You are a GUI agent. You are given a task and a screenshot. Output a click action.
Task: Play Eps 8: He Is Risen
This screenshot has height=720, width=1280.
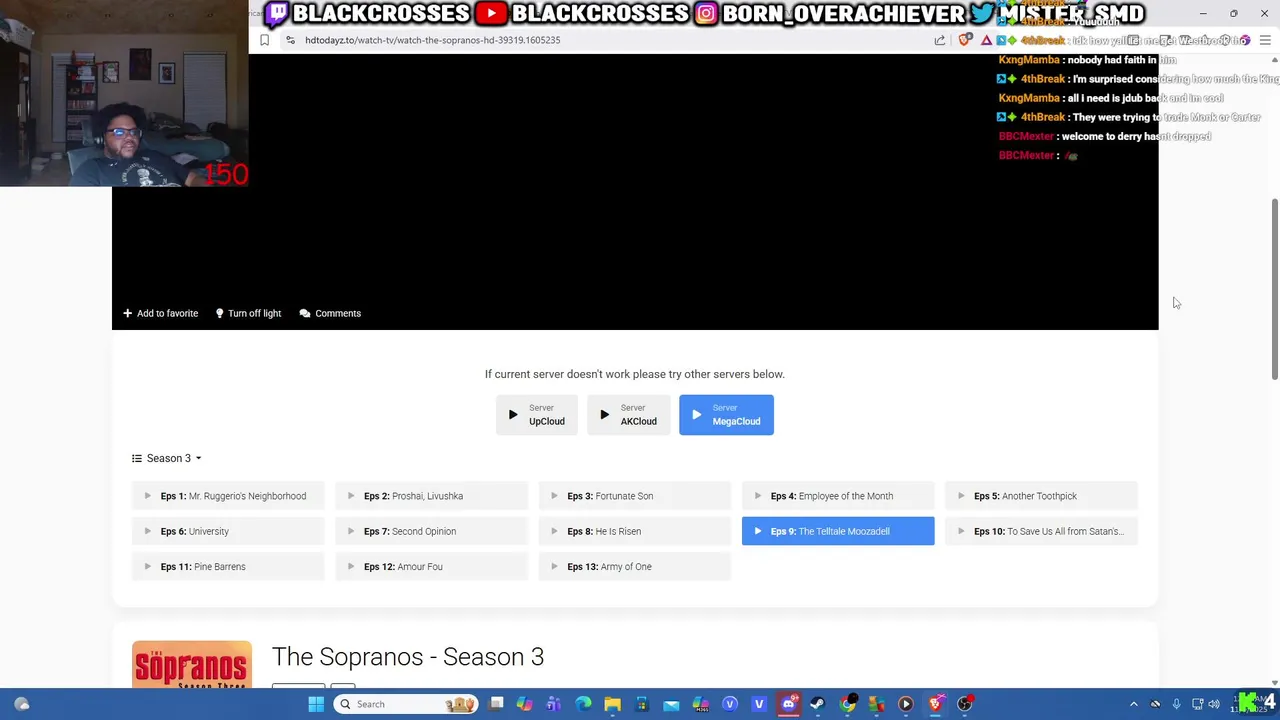tap(635, 531)
